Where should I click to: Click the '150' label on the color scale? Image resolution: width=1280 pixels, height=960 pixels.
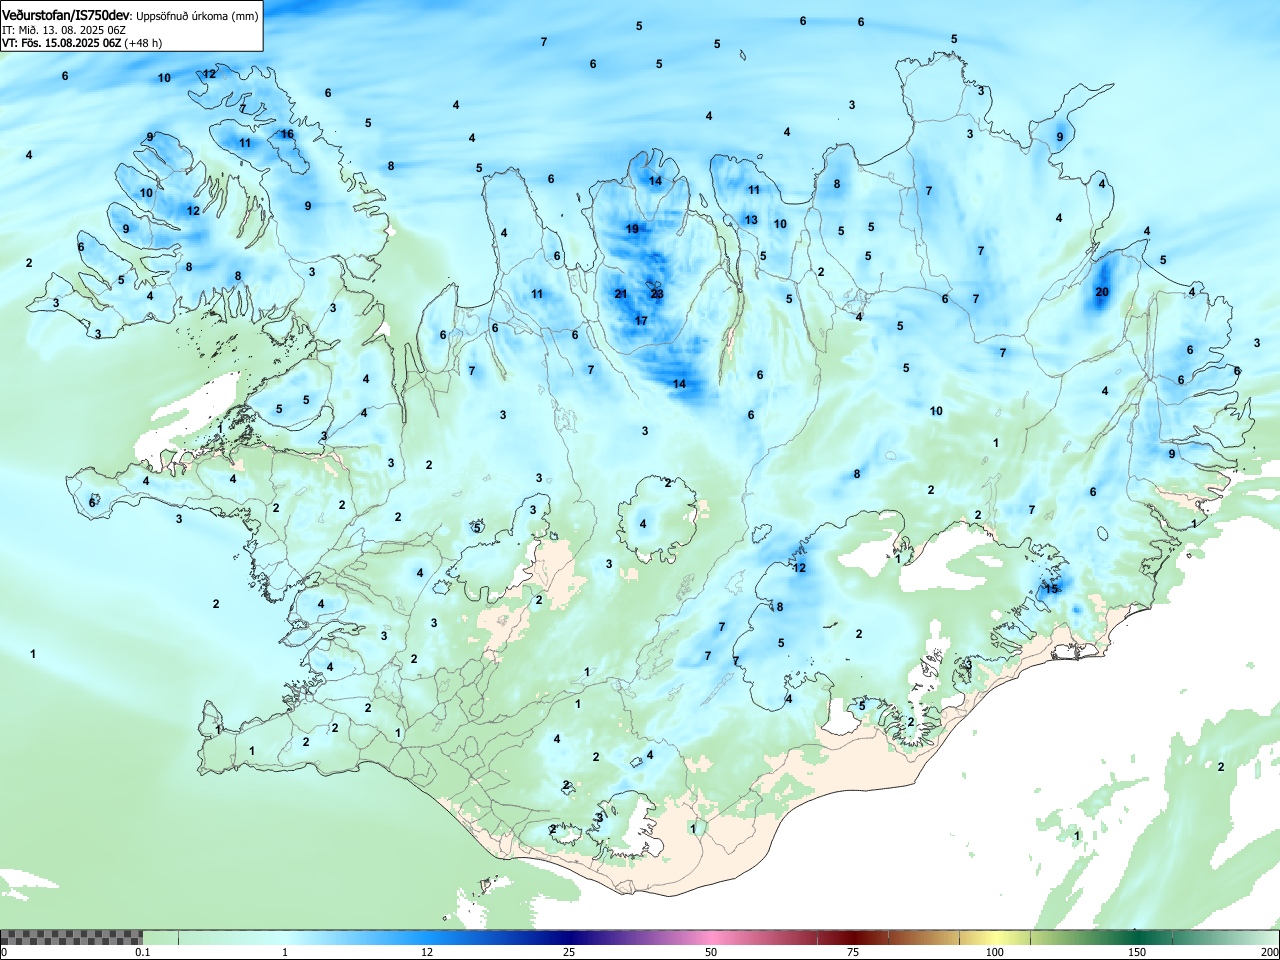[x=1137, y=952]
